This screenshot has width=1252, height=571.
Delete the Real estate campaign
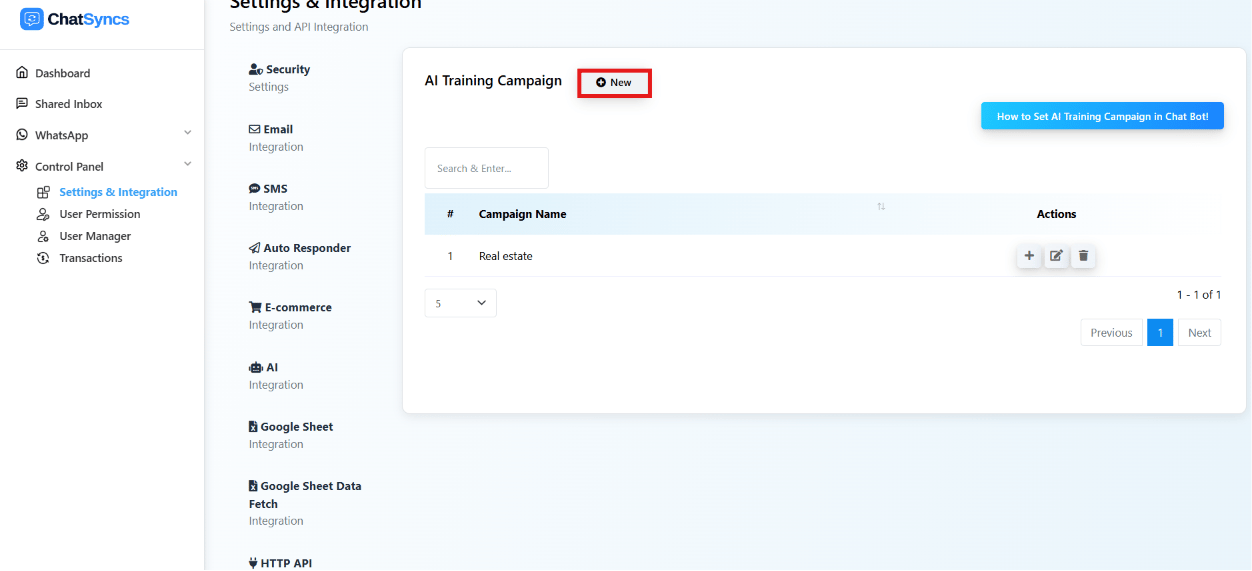(1083, 256)
